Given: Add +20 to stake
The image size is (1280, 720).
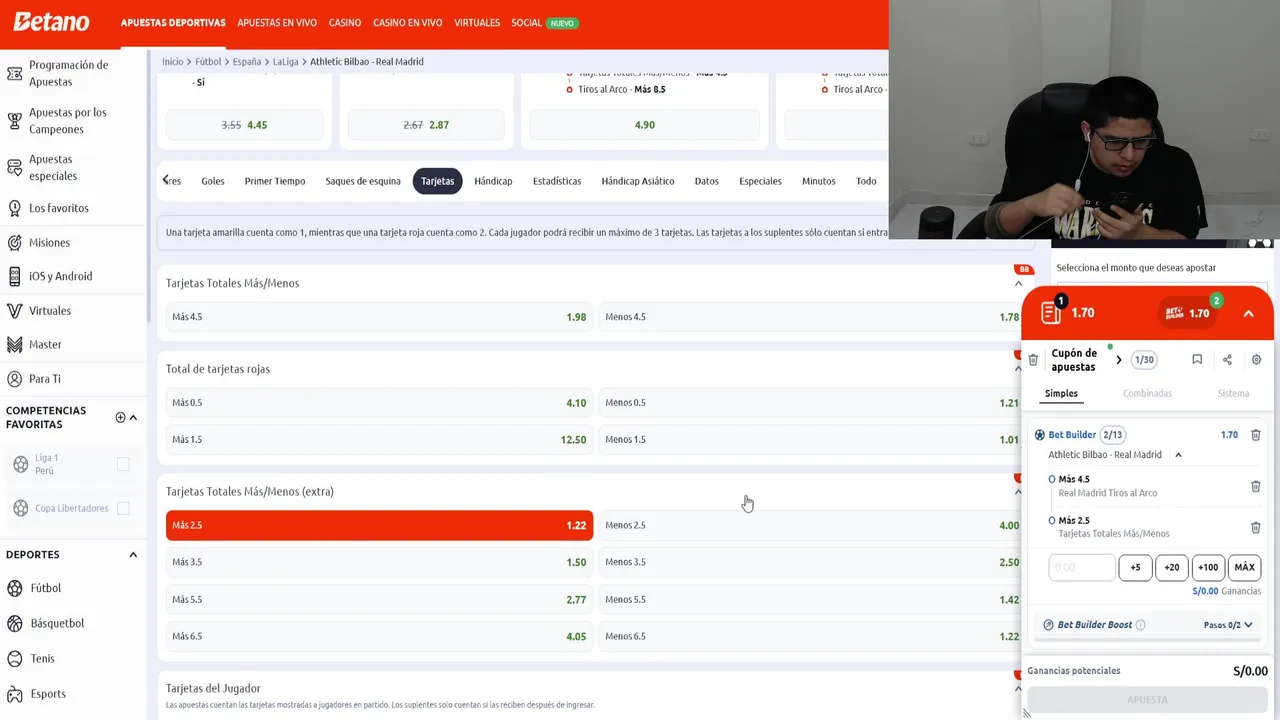Looking at the screenshot, I should [1171, 567].
